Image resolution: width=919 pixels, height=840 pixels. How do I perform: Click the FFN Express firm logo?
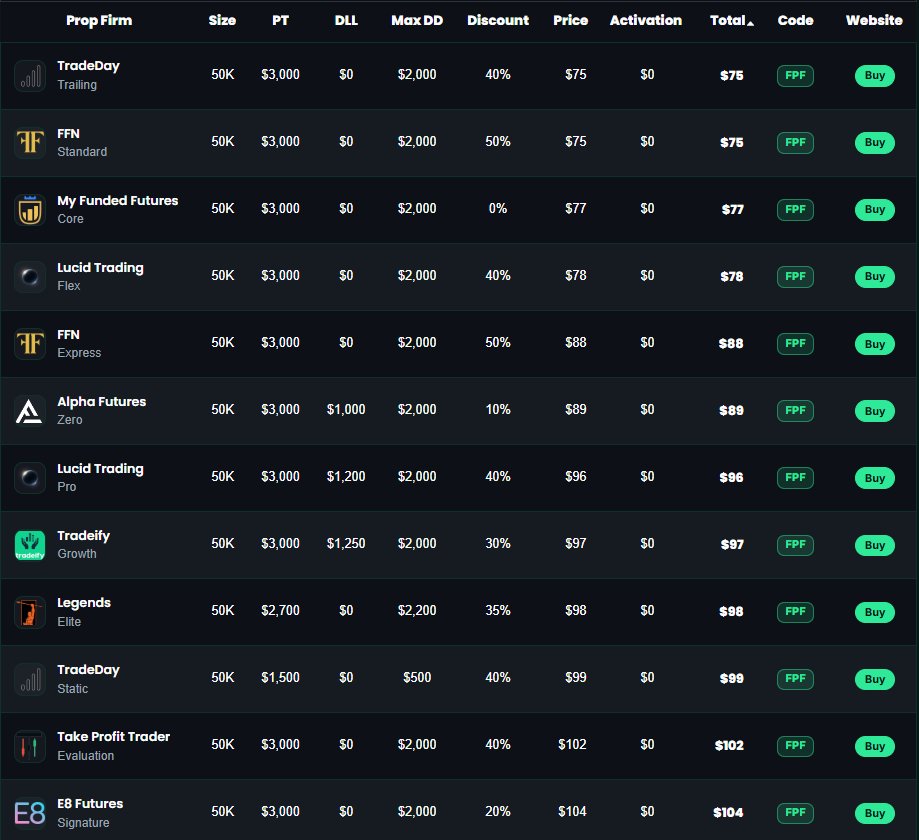pos(30,344)
